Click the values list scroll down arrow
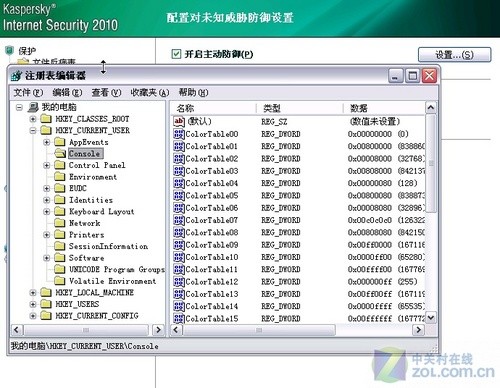This screenshot has height=388, width=500. [x=431, y=318]
